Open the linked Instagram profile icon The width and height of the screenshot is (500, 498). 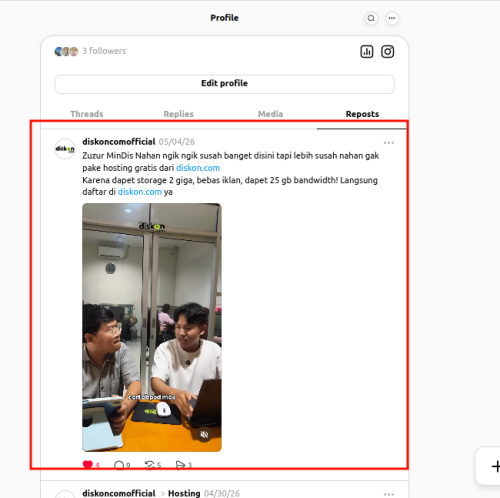pos(387,52)
